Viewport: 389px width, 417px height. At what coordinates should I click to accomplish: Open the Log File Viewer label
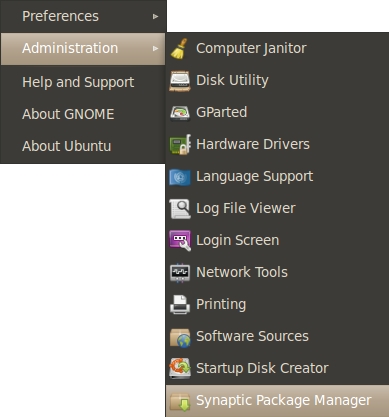pos(246,209)
